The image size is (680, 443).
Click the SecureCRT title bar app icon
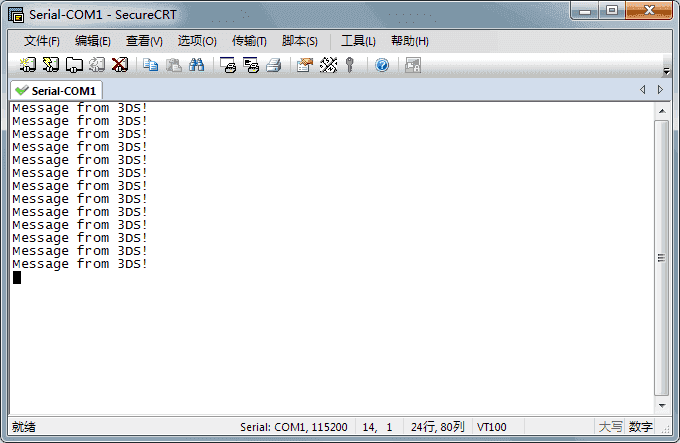tap(16, 15)
